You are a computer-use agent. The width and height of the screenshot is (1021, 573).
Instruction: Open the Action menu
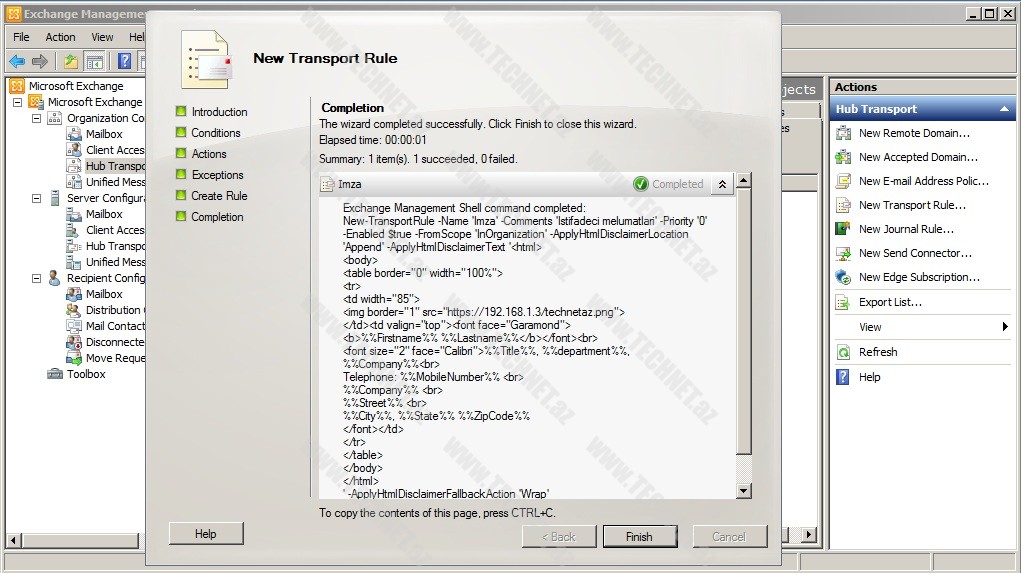(60, 37)
